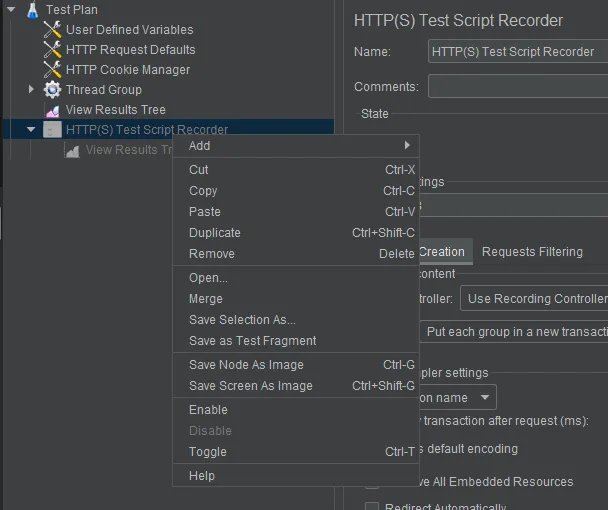Select greyed nested View Results Tree label

tap(129, 150)
